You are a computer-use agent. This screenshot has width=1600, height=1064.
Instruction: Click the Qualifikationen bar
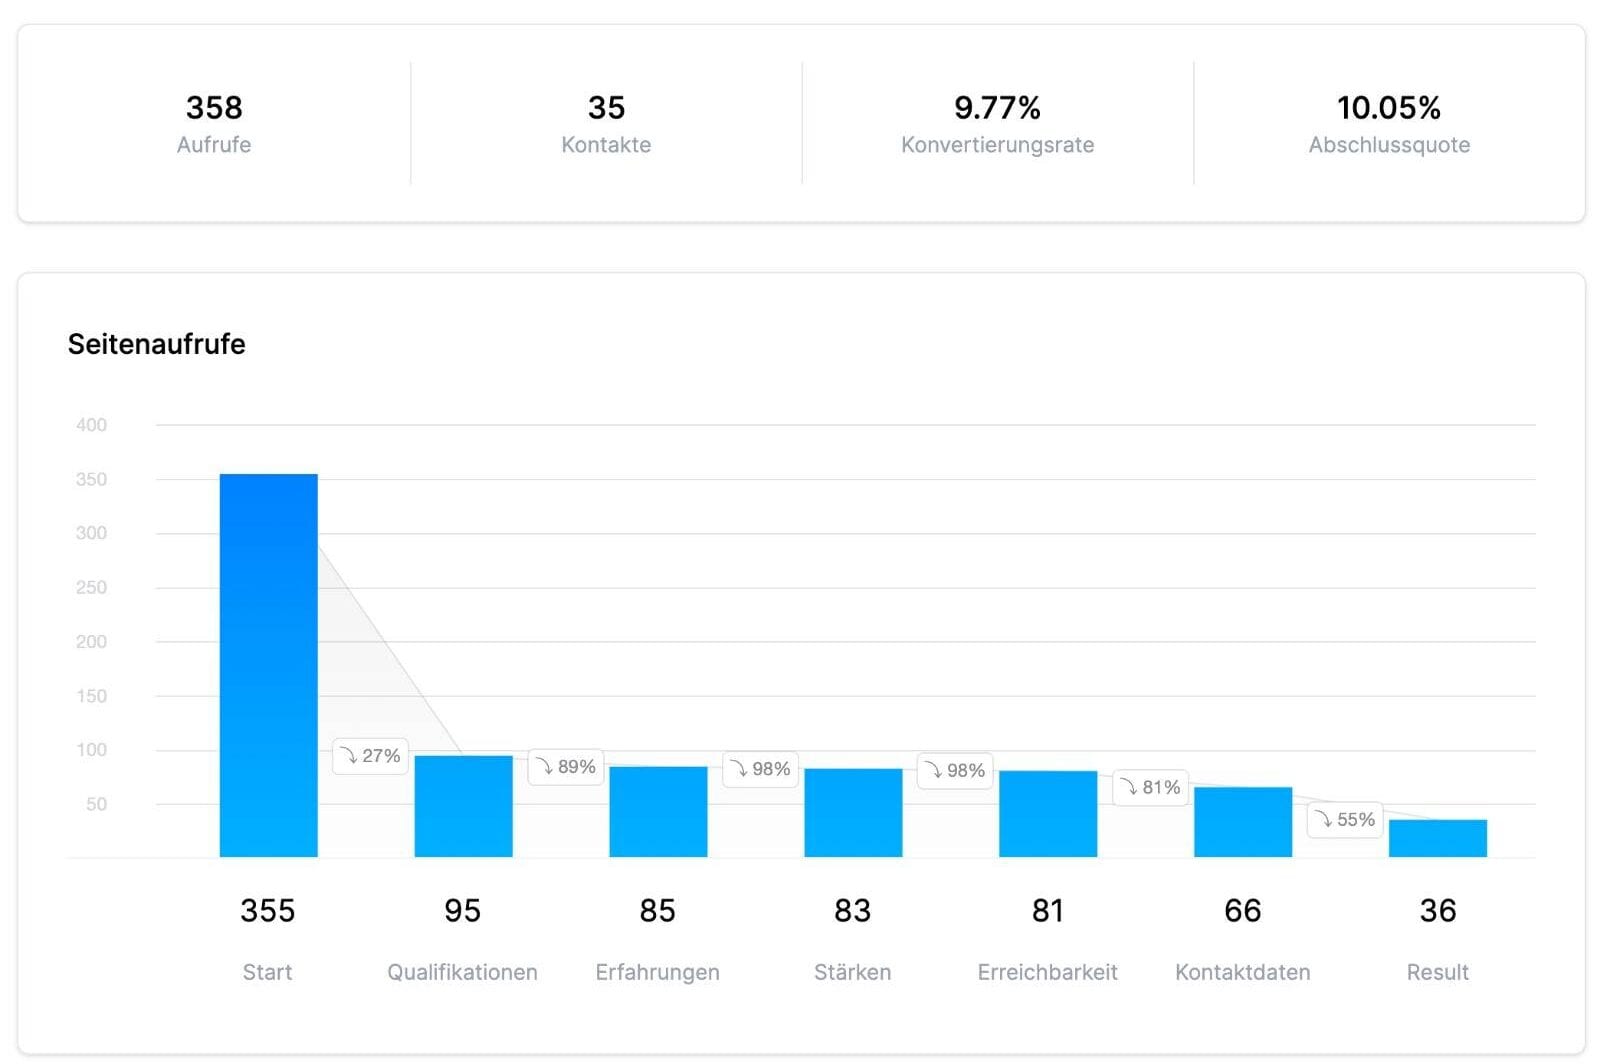[x=461, y=805]
